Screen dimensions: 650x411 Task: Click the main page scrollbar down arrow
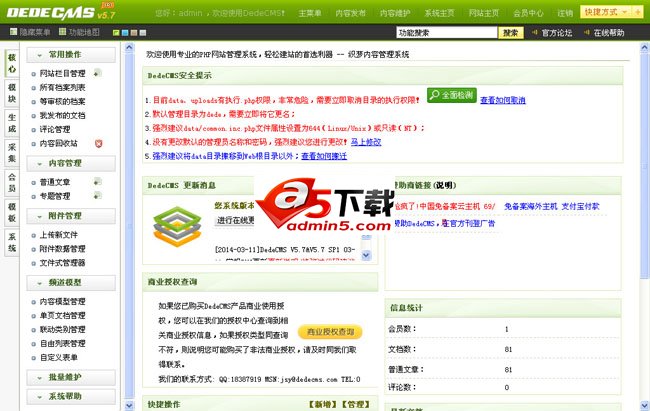point(645,405)
